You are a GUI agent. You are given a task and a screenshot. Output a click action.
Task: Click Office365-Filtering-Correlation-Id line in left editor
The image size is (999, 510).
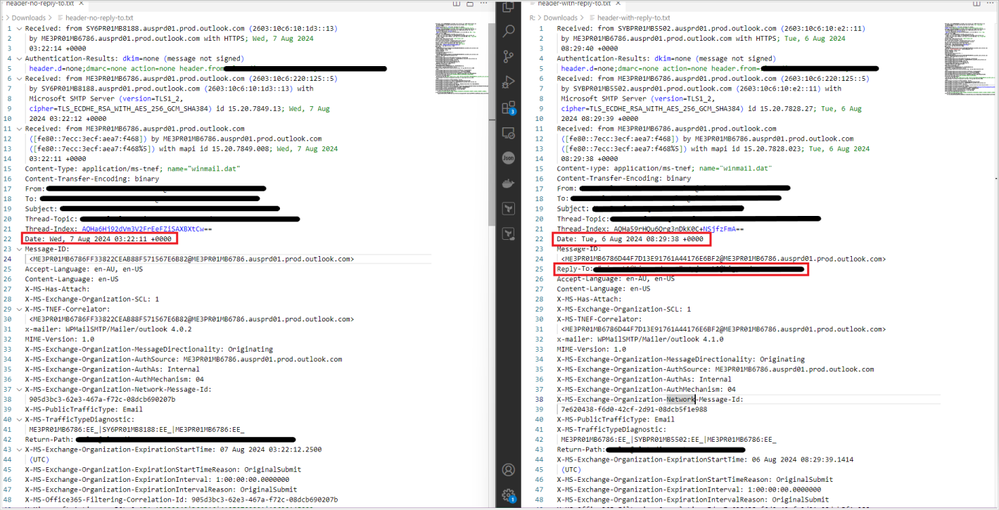[x=181, y=499]
